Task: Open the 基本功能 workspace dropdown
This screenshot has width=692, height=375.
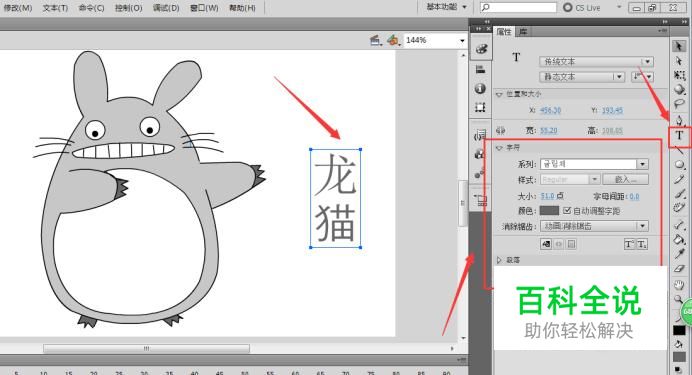Action: pos(446,7)
